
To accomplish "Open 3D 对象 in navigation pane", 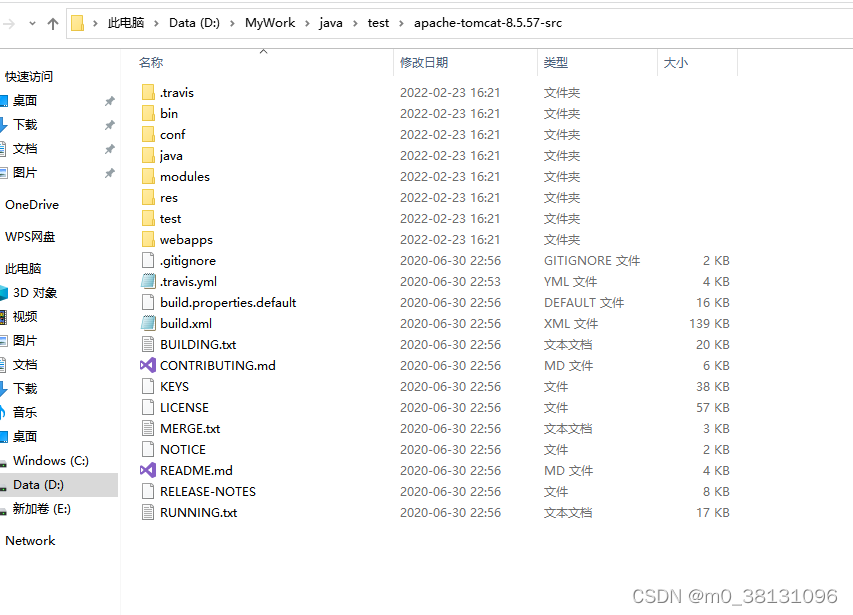I will (35, 293).
